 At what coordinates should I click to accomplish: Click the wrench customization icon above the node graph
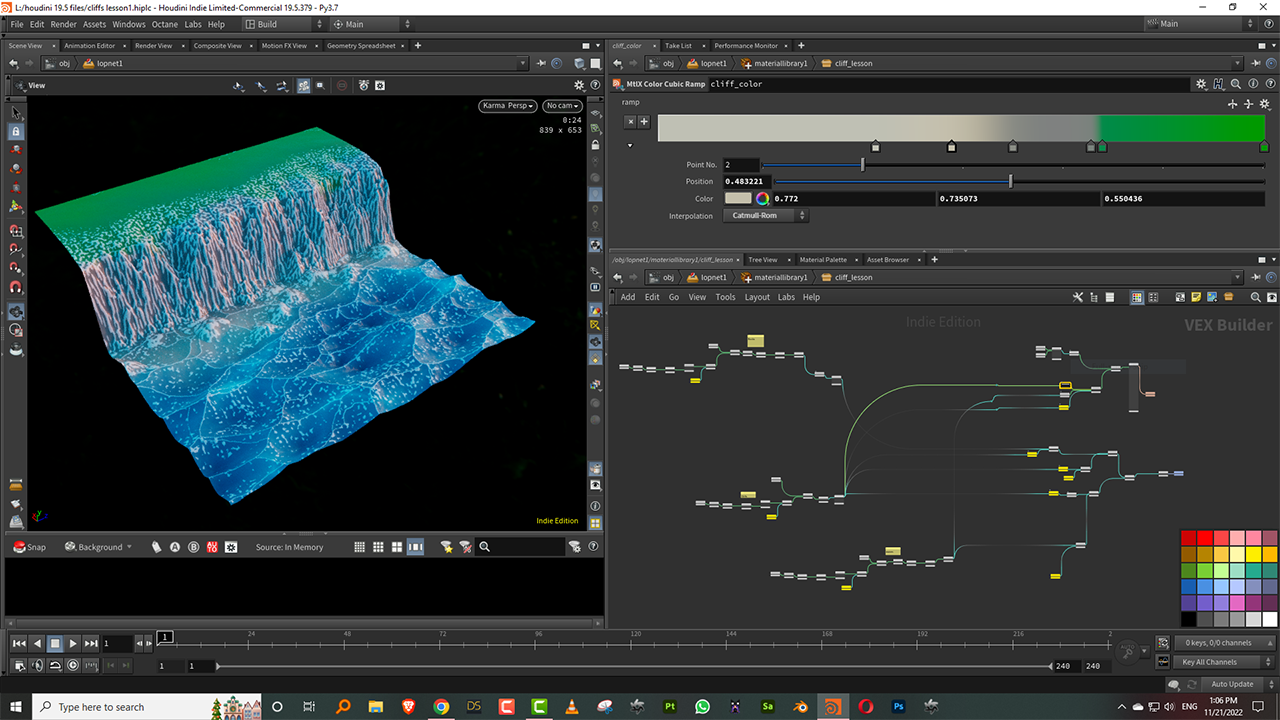(1077, 297)
